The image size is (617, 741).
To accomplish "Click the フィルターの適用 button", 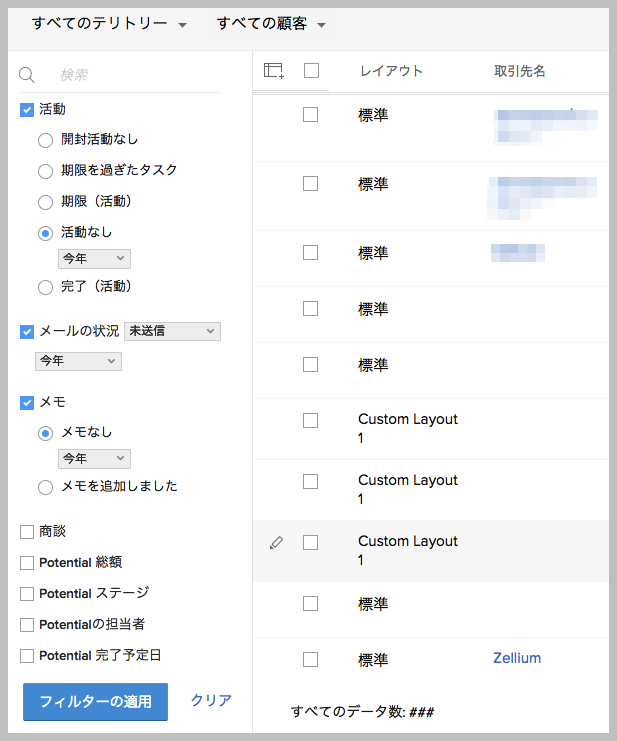I will (95, 701).
